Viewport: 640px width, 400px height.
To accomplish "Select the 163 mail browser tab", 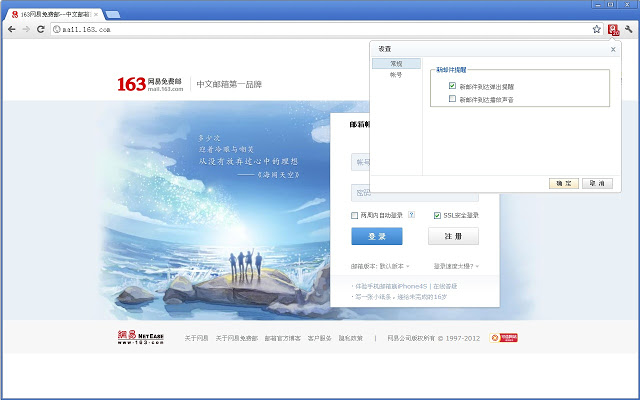I will pyautogui.click(x=54, y=14).
